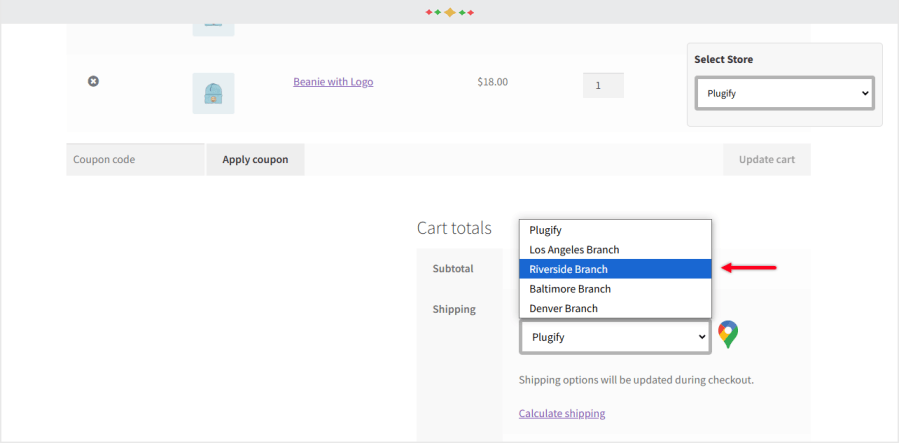Apply the coupon

click(255, 159)
